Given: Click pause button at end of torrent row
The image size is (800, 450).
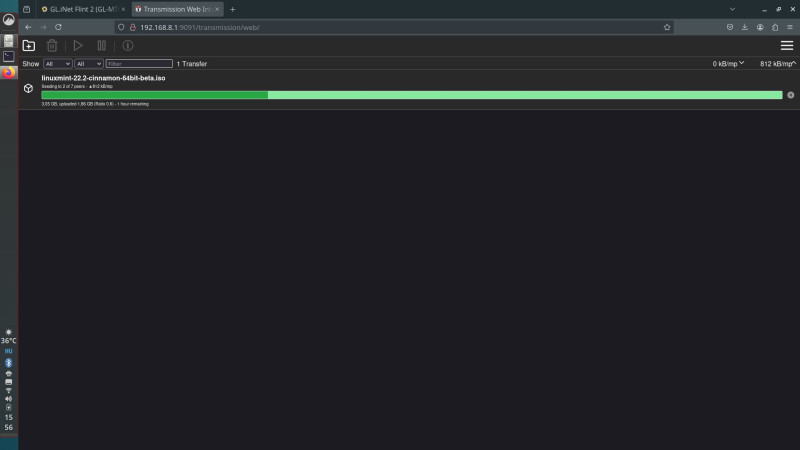Looking at the screenshot, I should (x=790, y=95).
